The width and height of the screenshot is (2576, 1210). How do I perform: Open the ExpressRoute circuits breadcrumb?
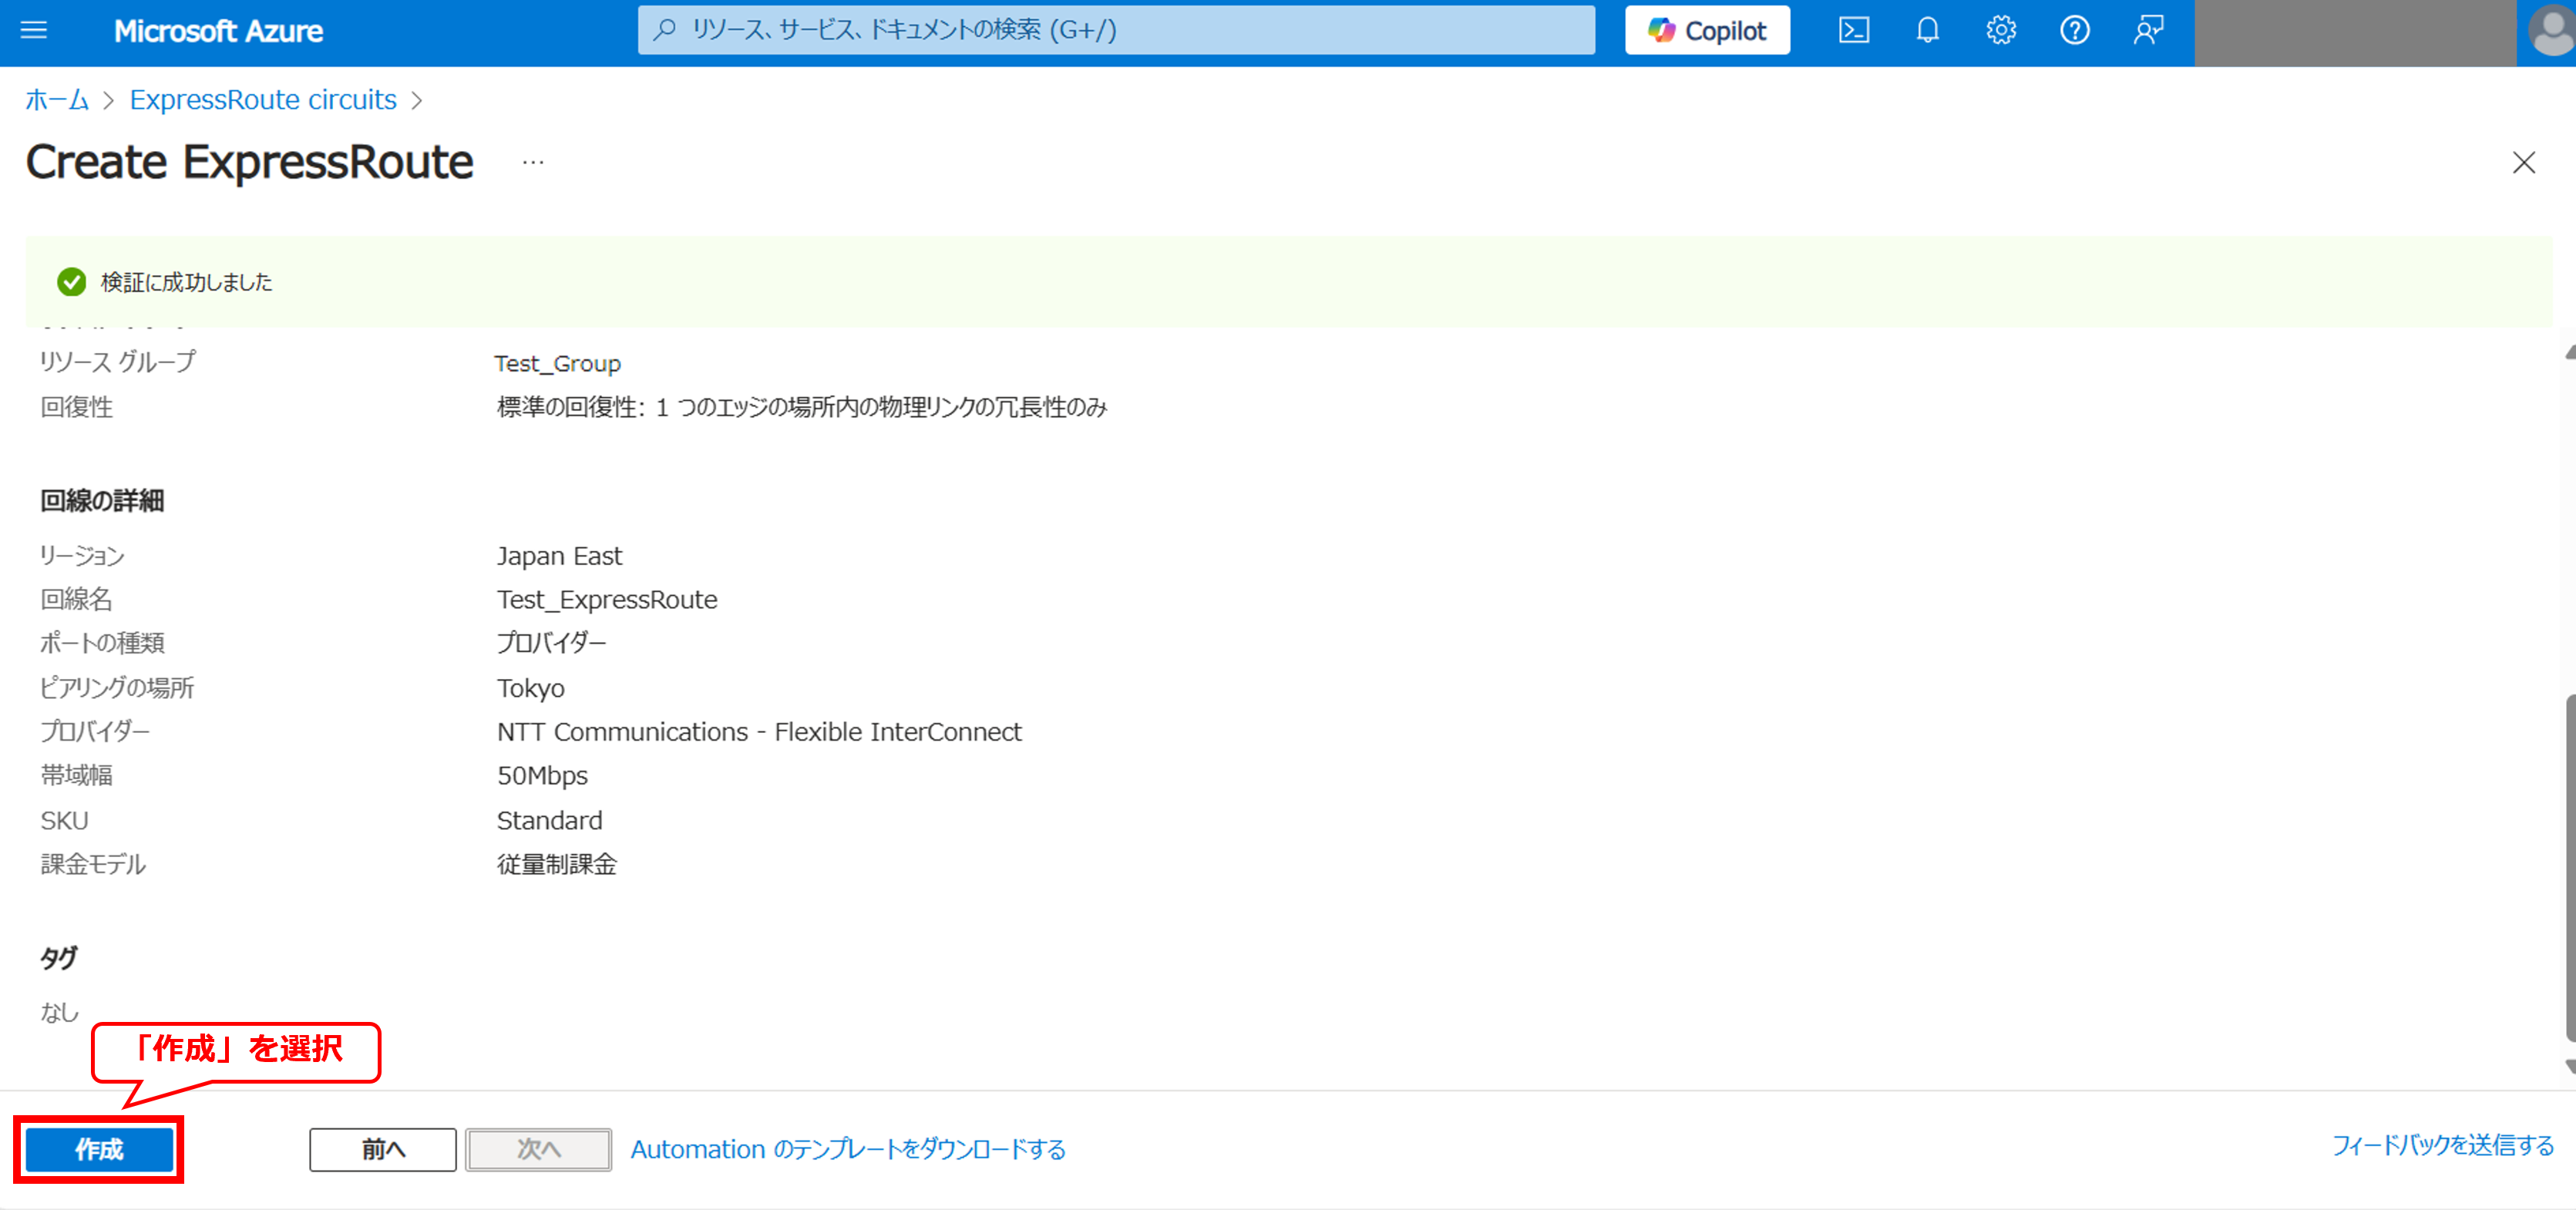263,100
